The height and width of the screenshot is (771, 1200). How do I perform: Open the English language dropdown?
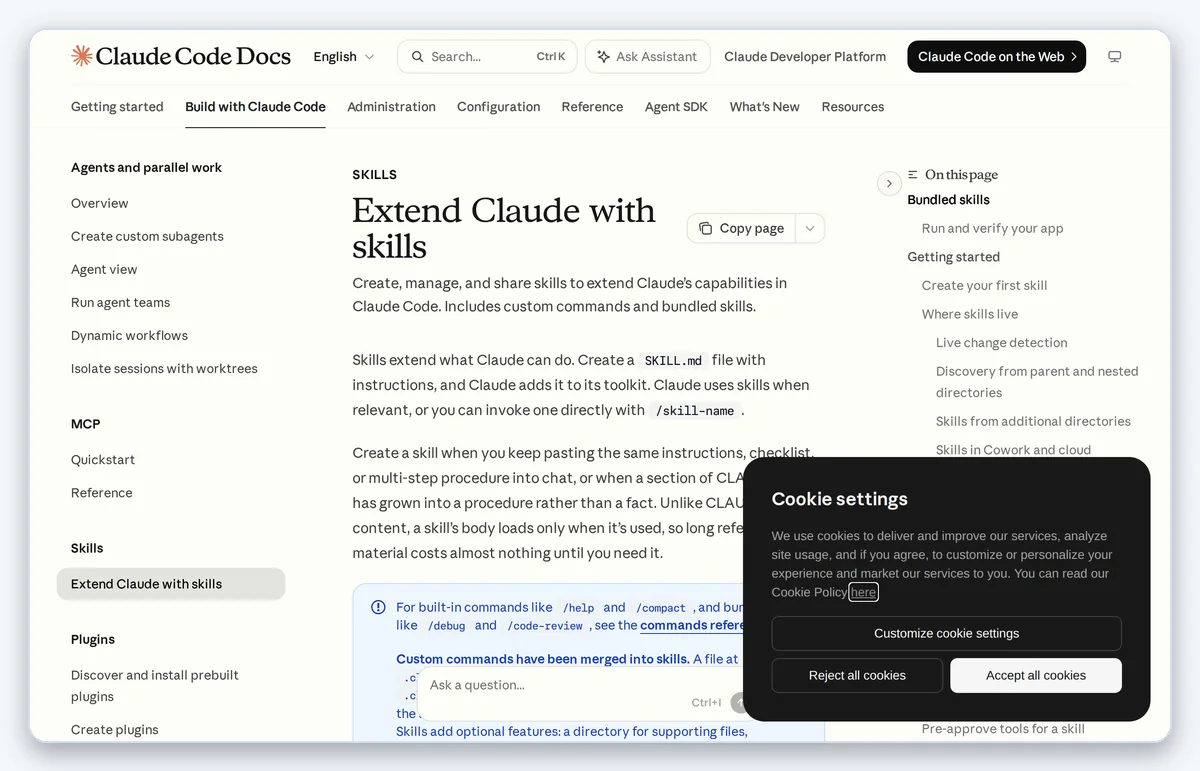343,57
